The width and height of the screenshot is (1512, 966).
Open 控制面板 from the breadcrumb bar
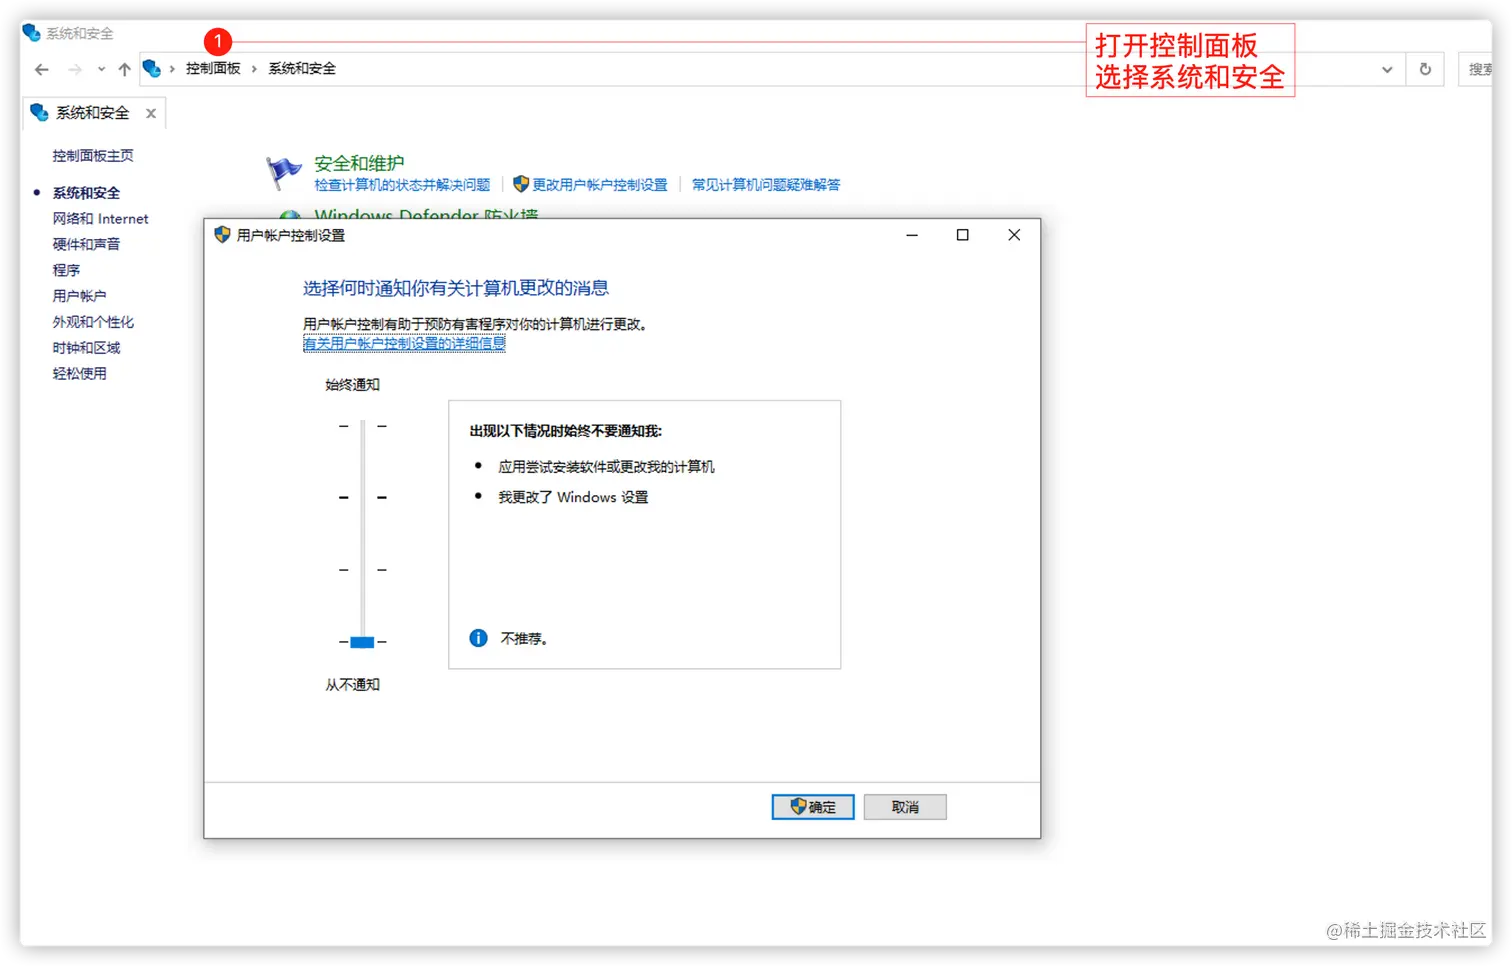(x=213, y=68)
